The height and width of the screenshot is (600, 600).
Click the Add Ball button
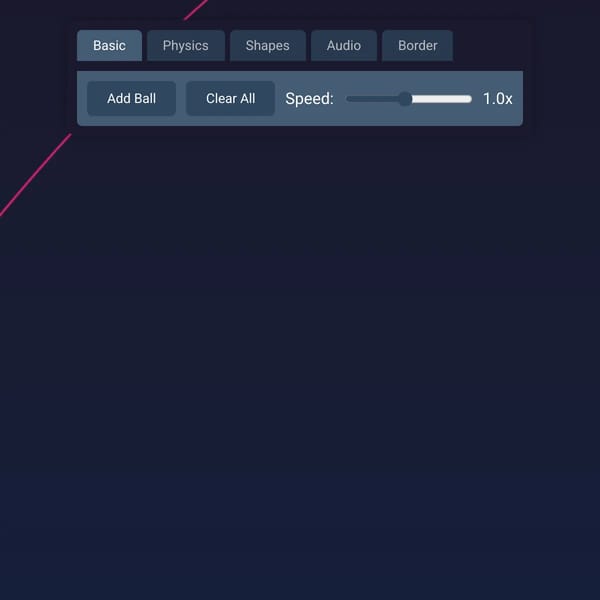[x=131, y=98]
